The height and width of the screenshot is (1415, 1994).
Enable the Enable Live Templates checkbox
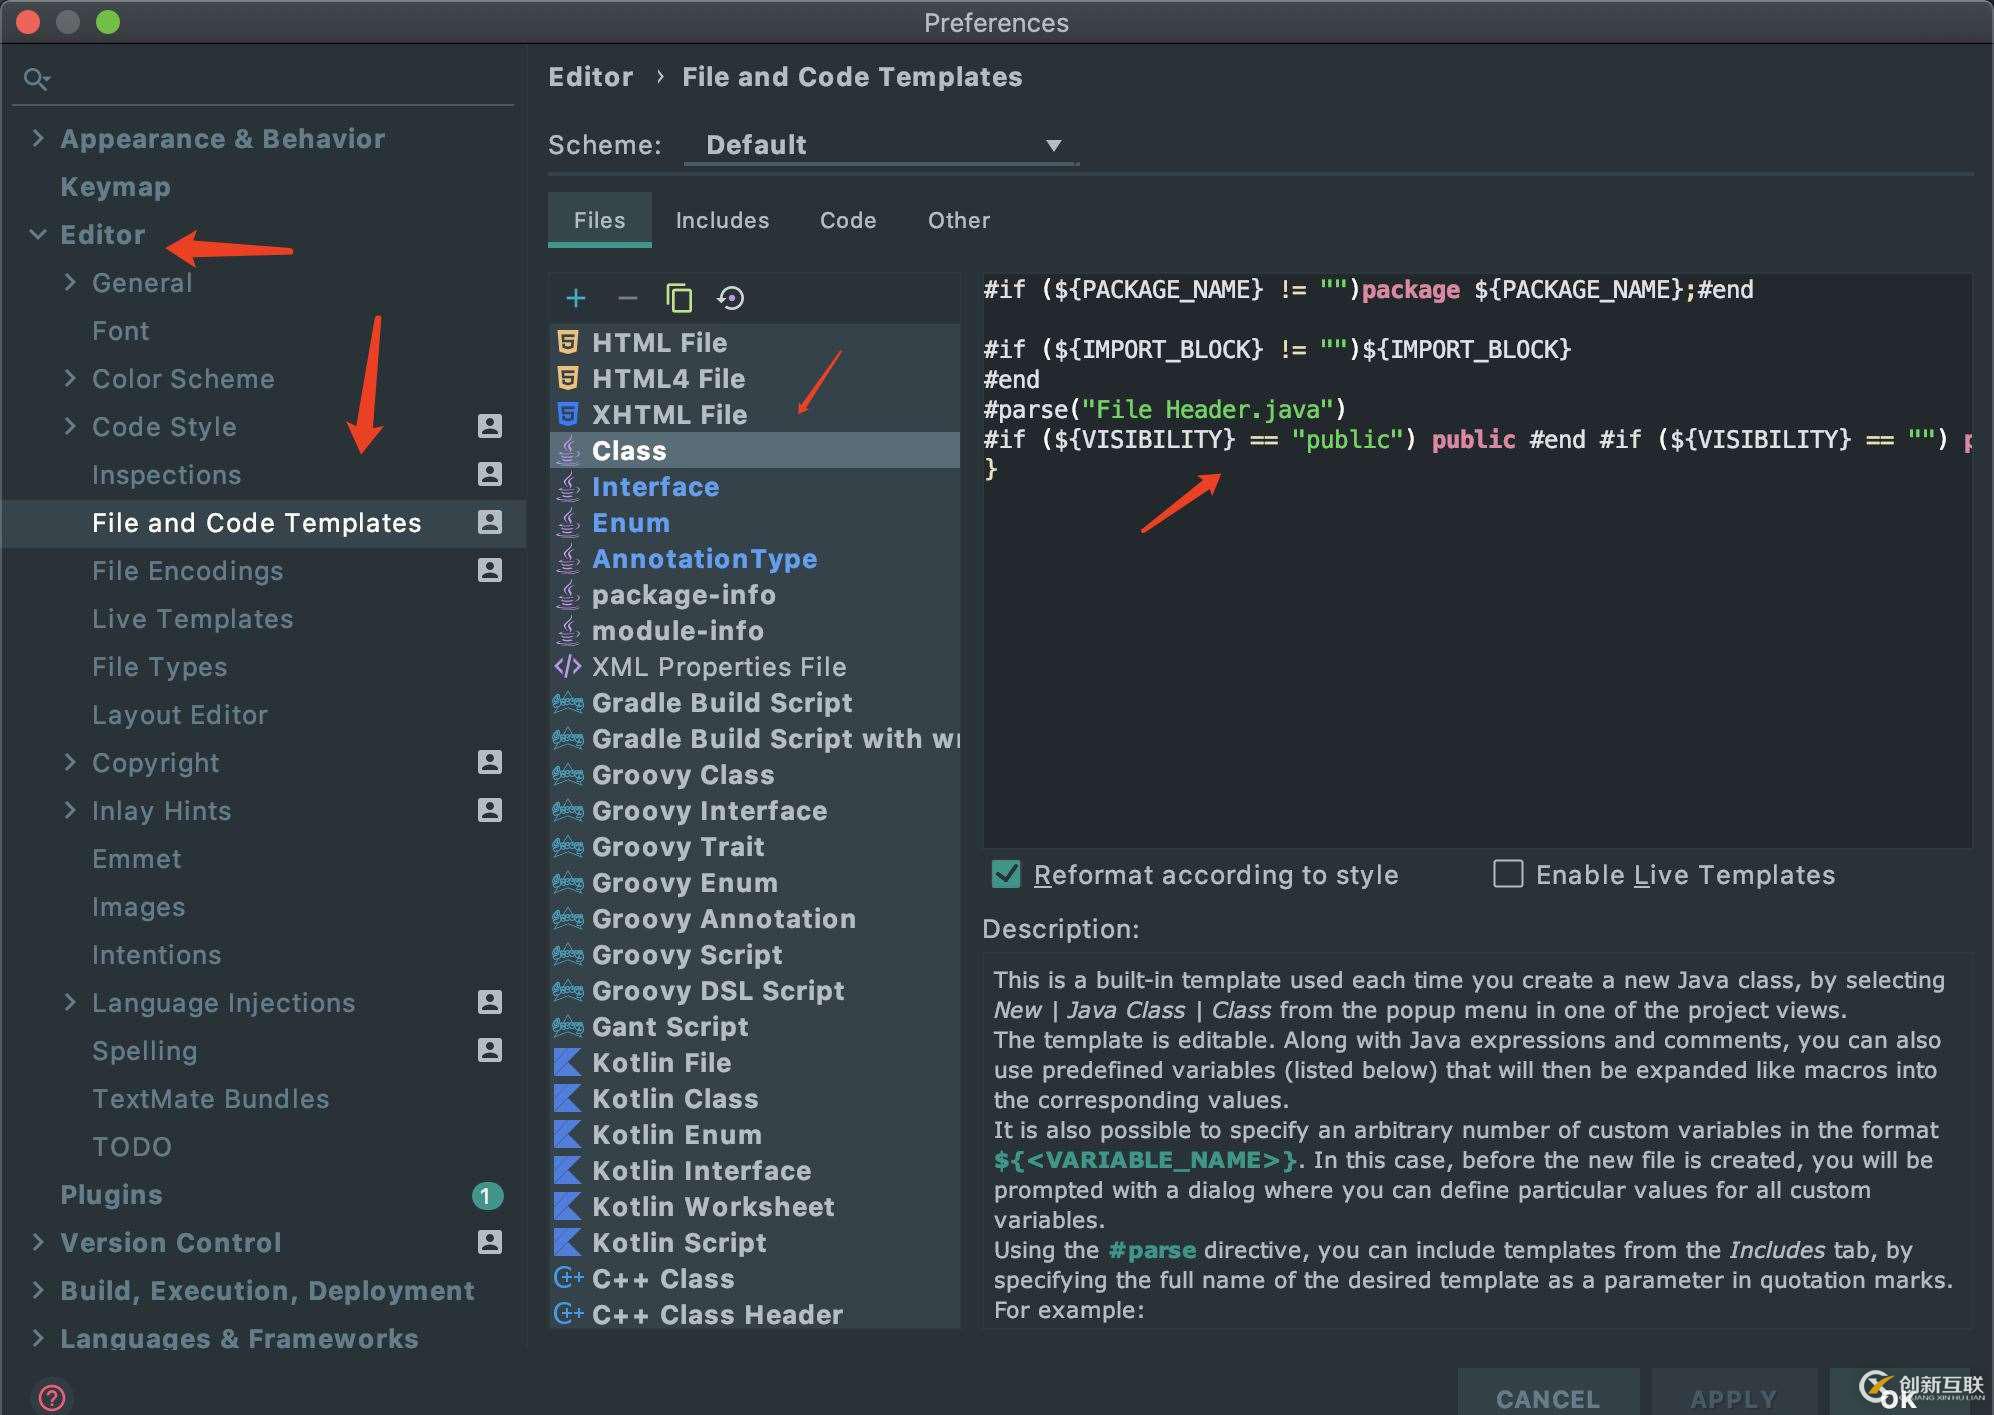coord(1504,874)
